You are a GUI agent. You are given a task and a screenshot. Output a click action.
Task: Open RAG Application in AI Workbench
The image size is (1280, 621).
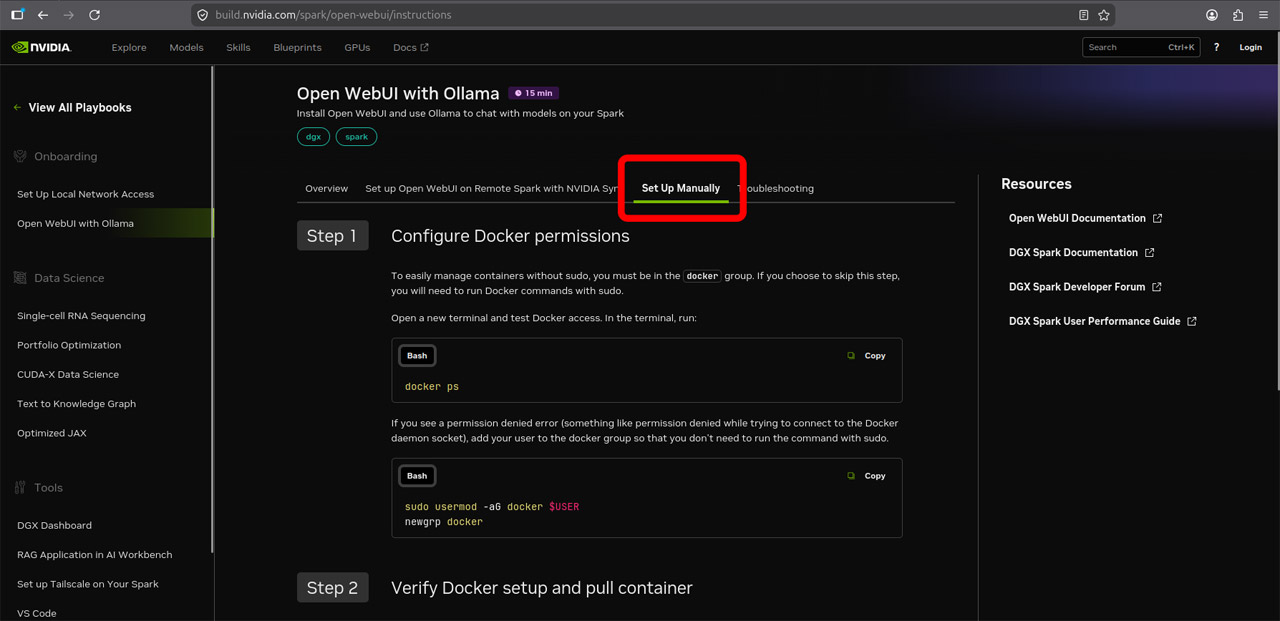(x=95, y=555)
